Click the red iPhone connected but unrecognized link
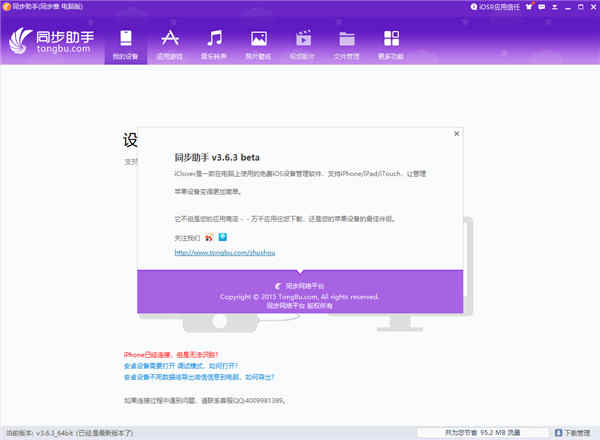This screenshot has height=440, width=600. (x=171, y=355)
